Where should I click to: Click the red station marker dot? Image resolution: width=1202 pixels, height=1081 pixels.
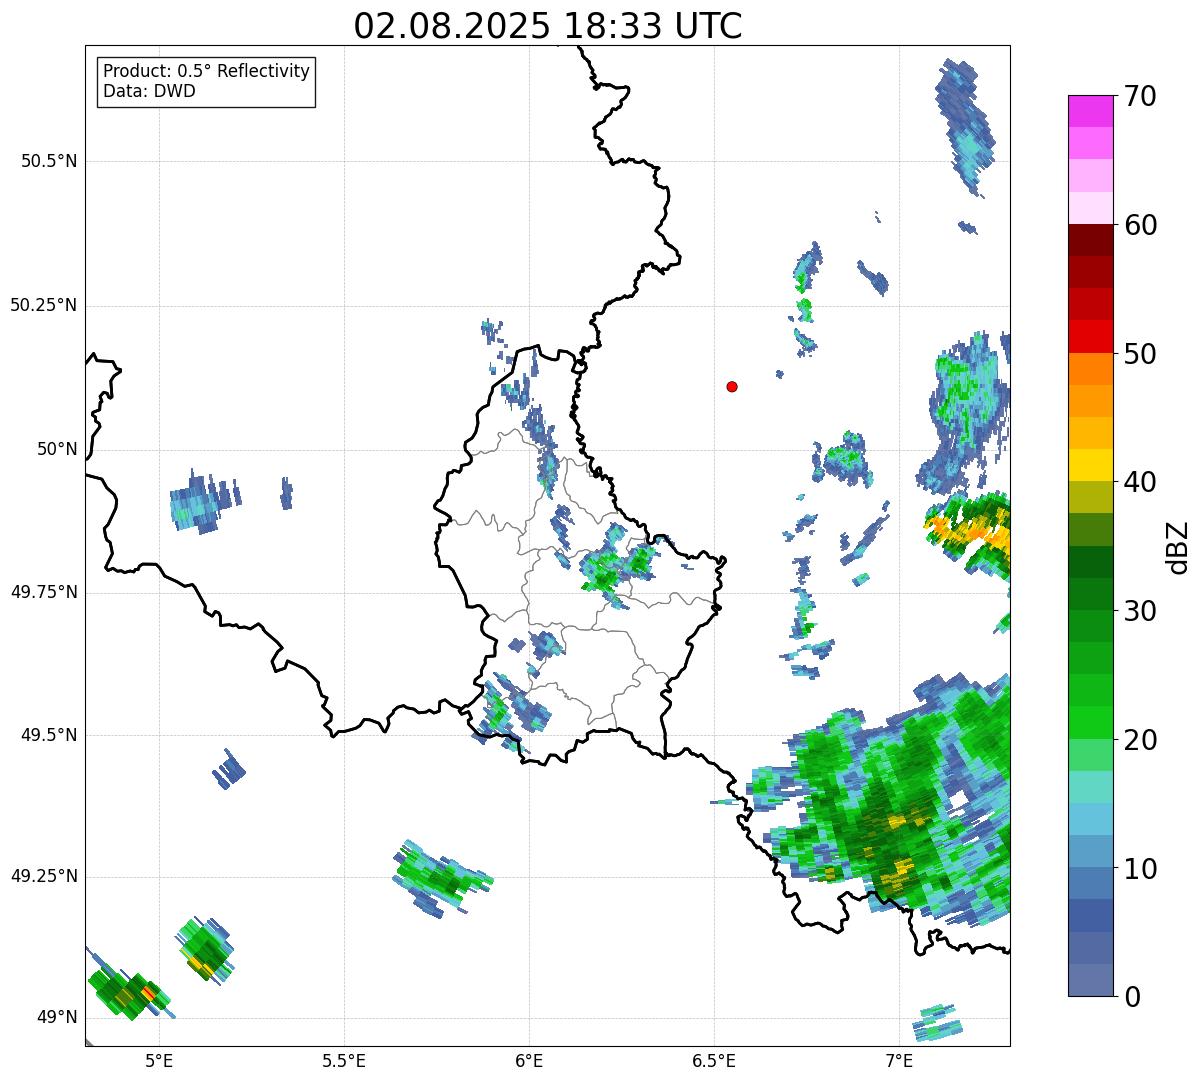[732, 386]
